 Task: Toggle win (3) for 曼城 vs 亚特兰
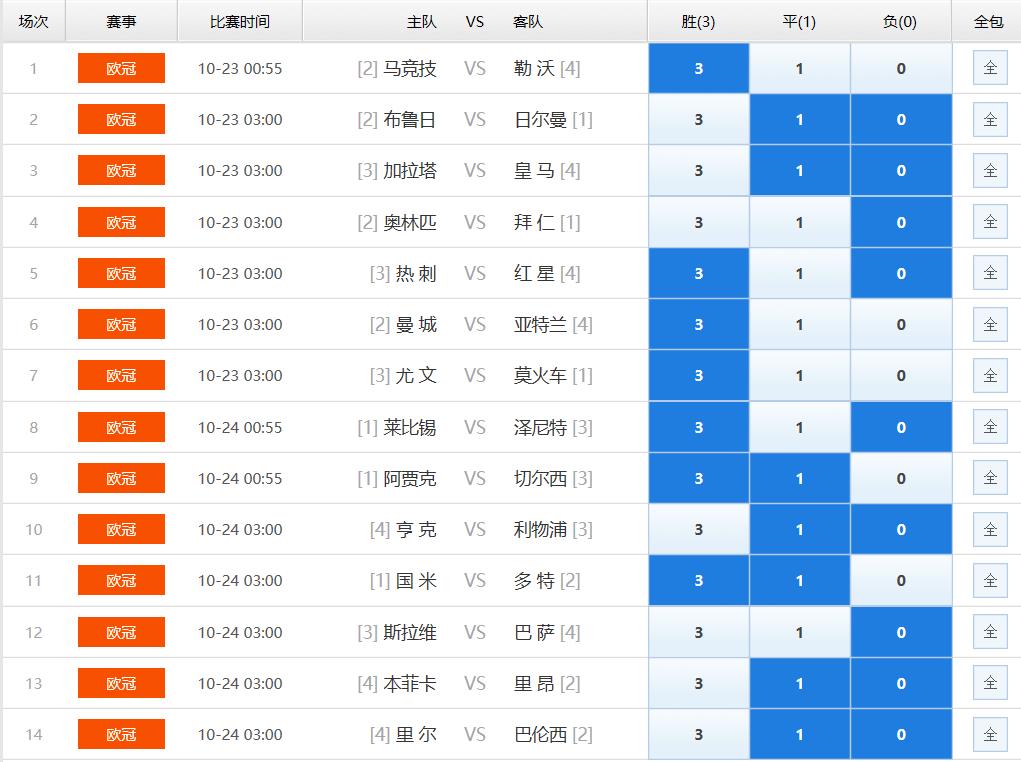(699, 324)
